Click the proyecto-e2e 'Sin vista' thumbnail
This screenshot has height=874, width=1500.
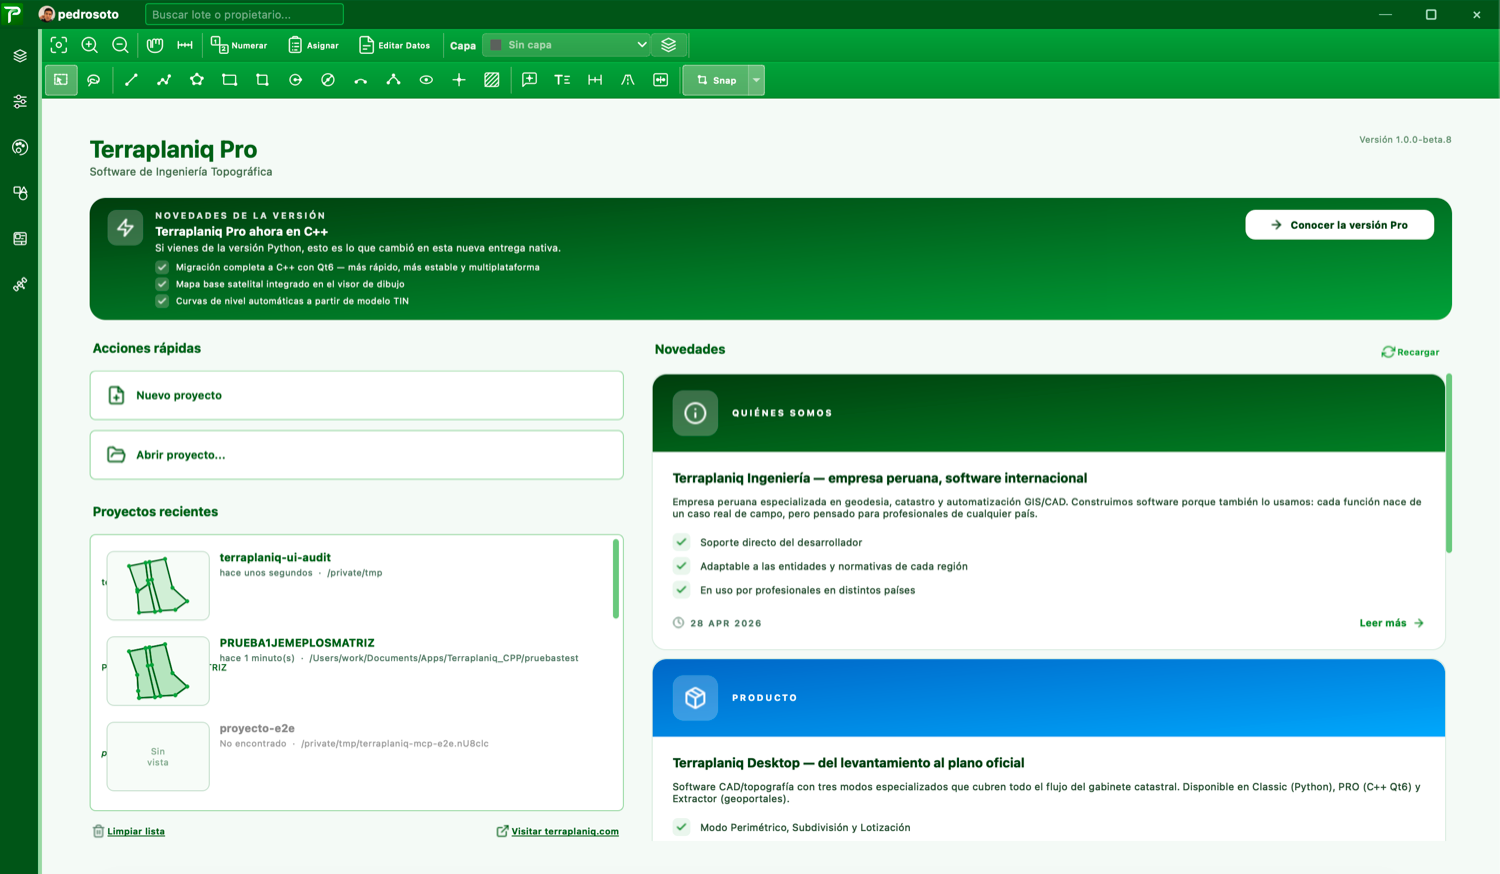[158, 757]
